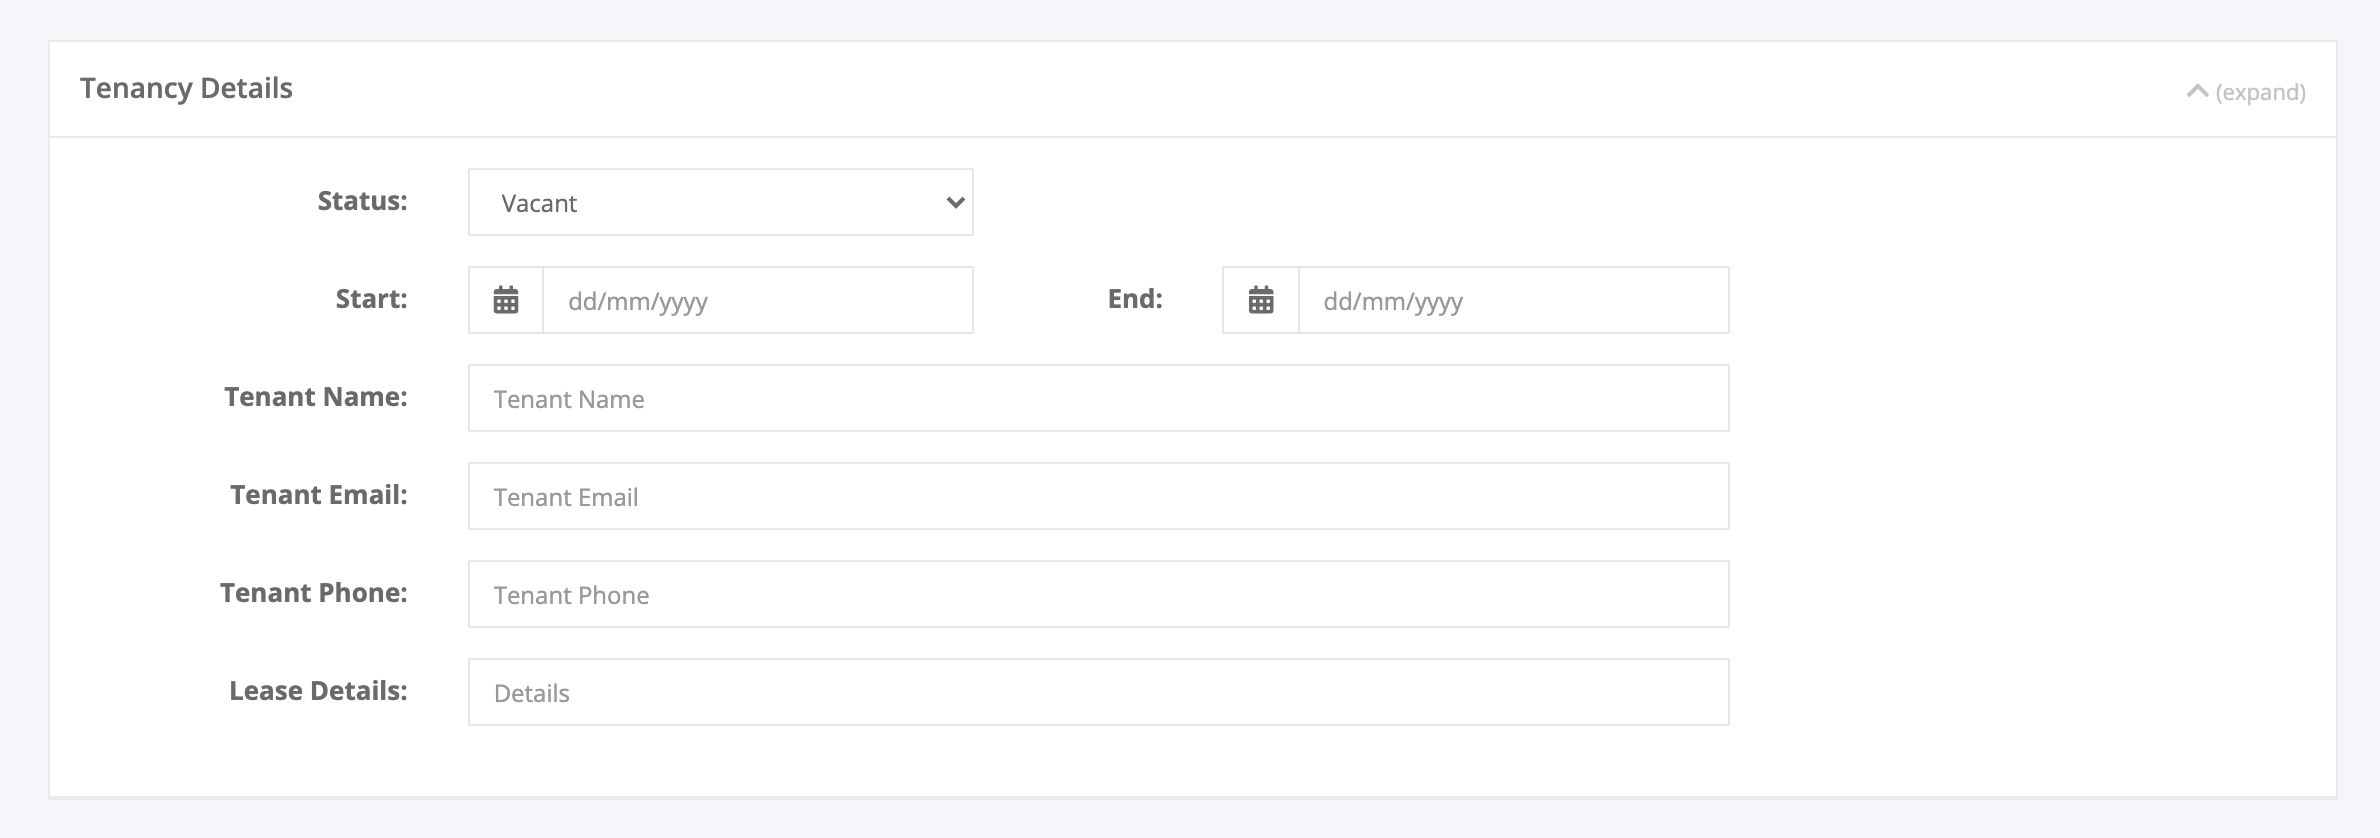Click the Start: label
Viewport: 2380px width, 838px height.
click(371, 299)
